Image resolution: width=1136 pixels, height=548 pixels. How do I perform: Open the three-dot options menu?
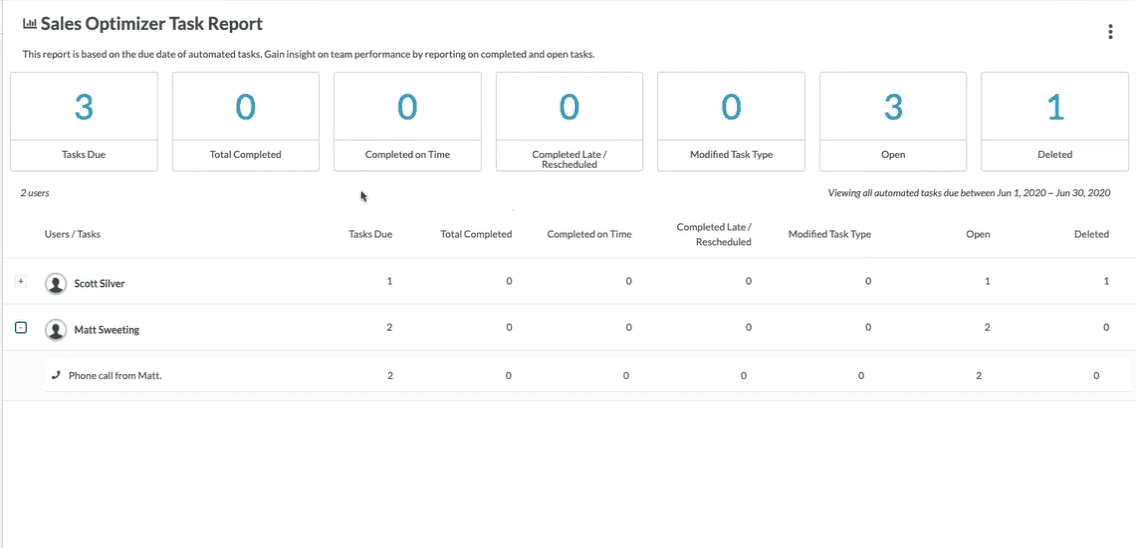pyautogui.click(x=1110, y=32)
